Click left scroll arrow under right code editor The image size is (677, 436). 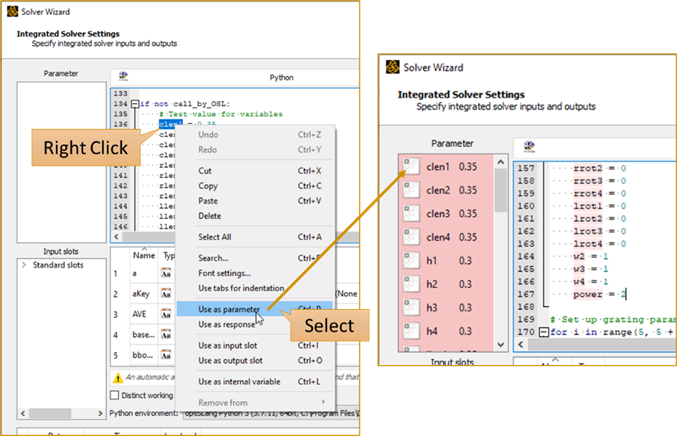coord(521,344)
